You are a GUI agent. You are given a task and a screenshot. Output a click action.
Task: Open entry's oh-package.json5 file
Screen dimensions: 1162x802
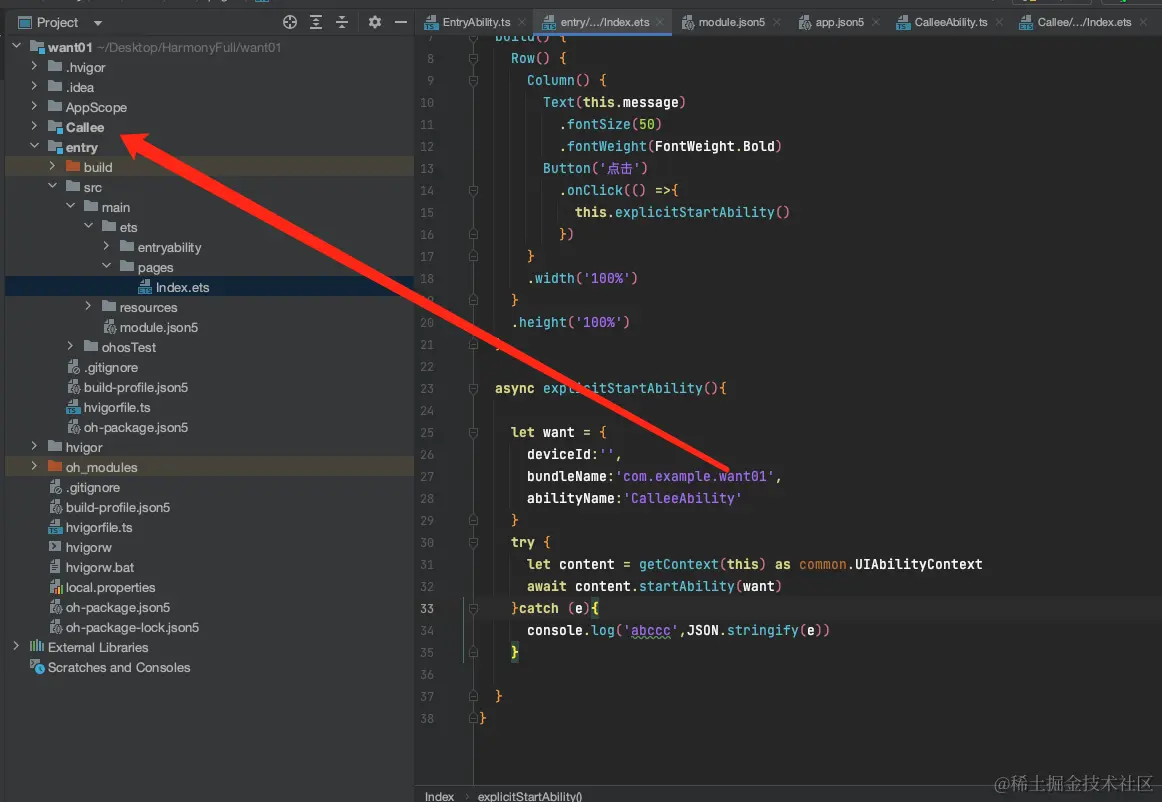click(136, 427)
